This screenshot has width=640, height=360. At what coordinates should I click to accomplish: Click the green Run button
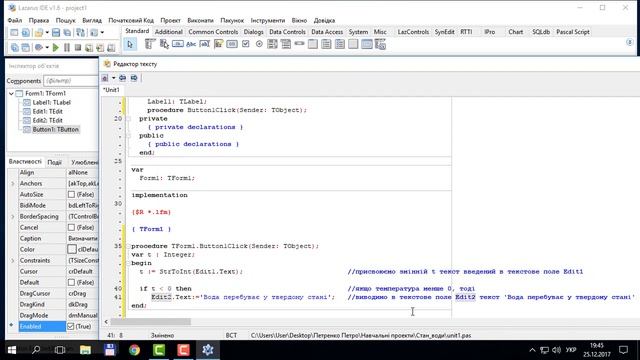pyautogui.click(x=56, y=48)
